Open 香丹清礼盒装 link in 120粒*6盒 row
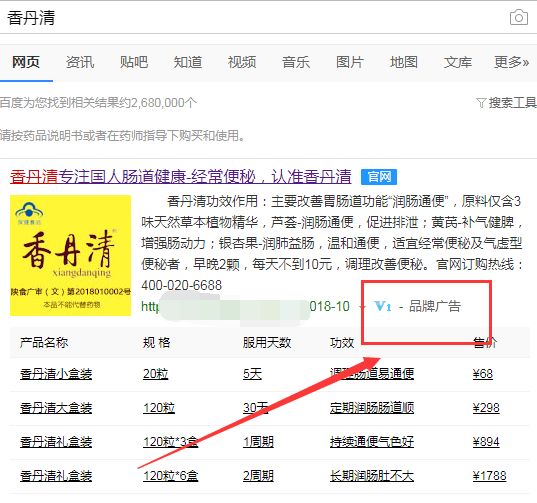Image resolution: width=537 pixels, height=503 pixels. click(56, 475)
